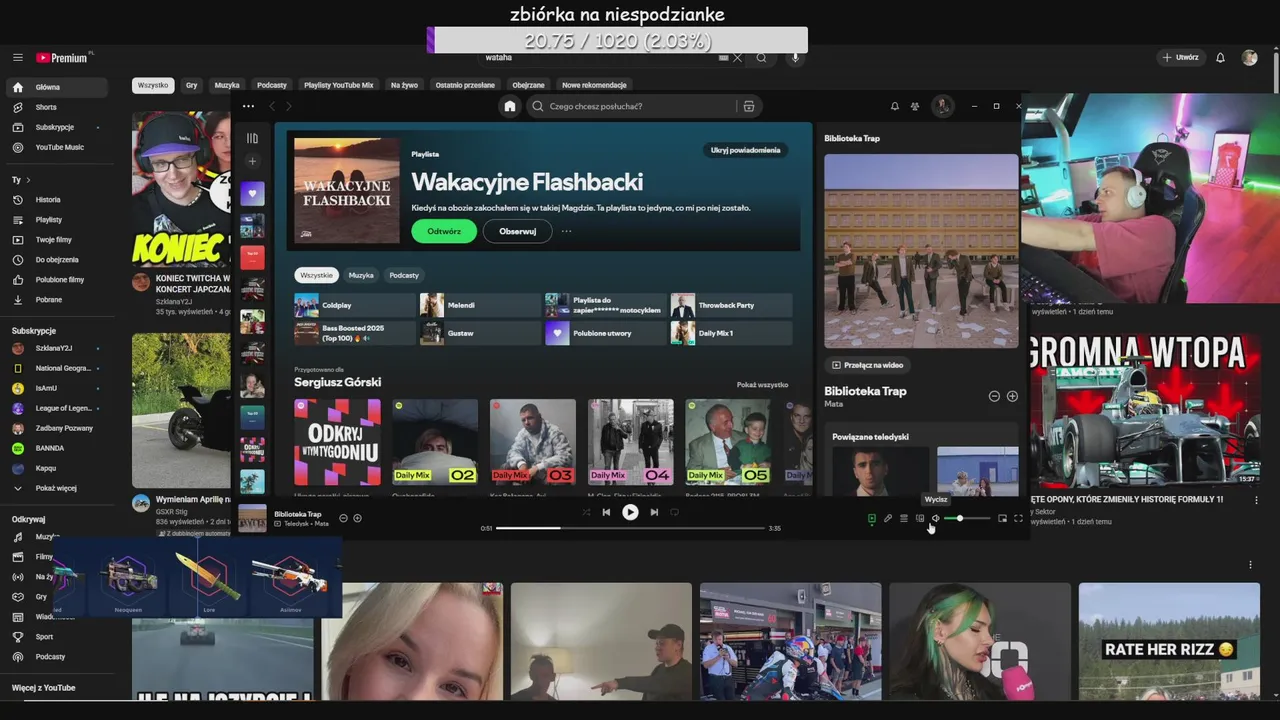
Task: Open the Throwback Party tile
Action: [x=732, y=305]
